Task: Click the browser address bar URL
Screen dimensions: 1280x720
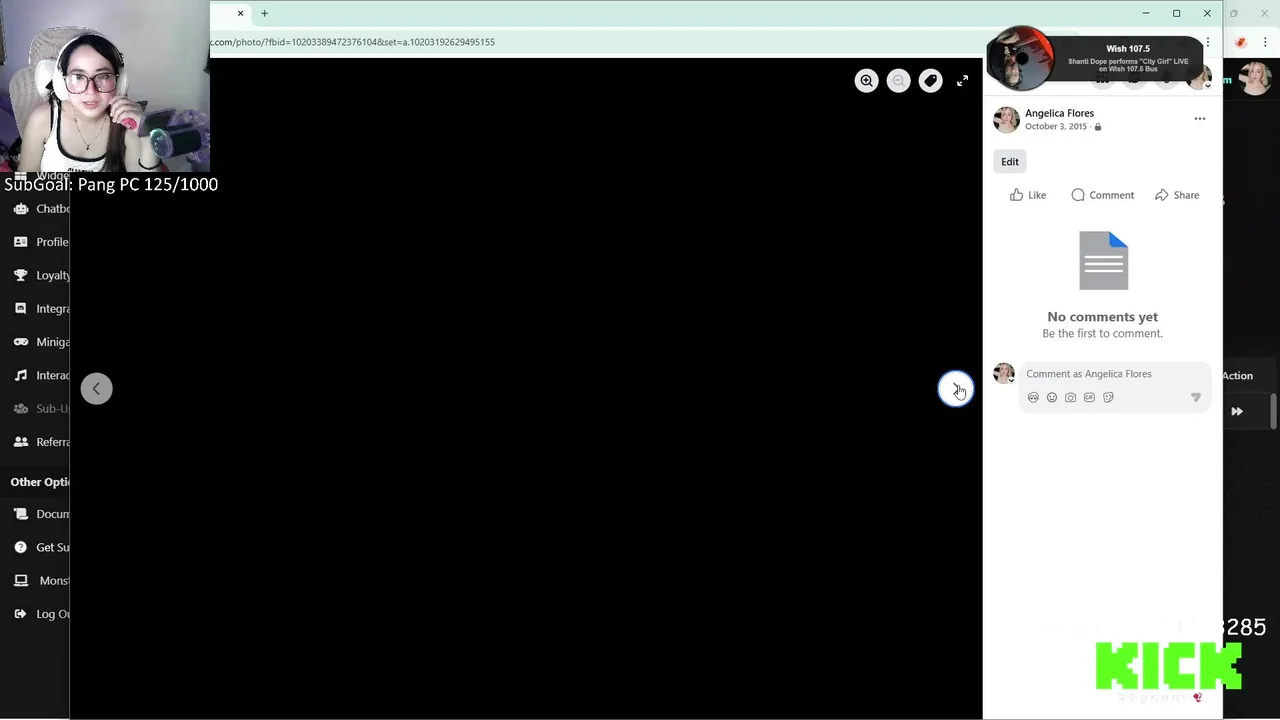Action: pyautogui.click(x=352, y=42)
